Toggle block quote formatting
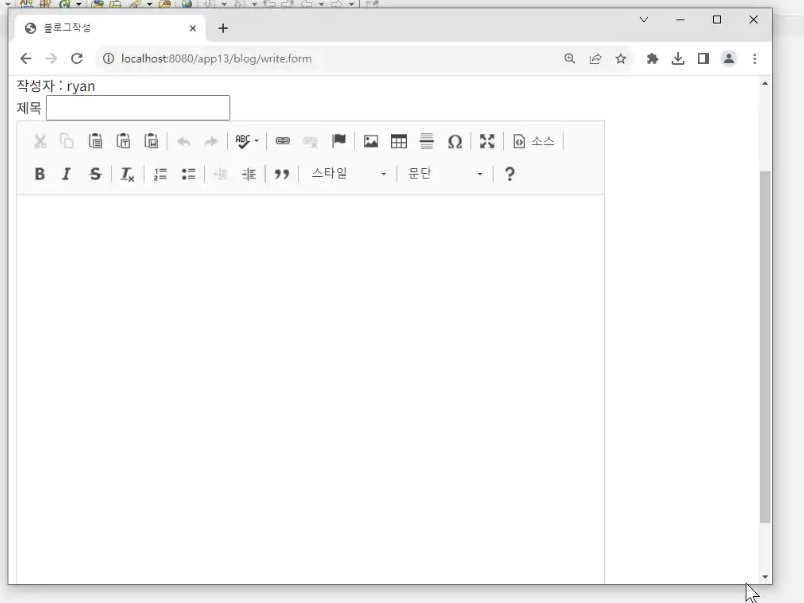 point(282,174)
